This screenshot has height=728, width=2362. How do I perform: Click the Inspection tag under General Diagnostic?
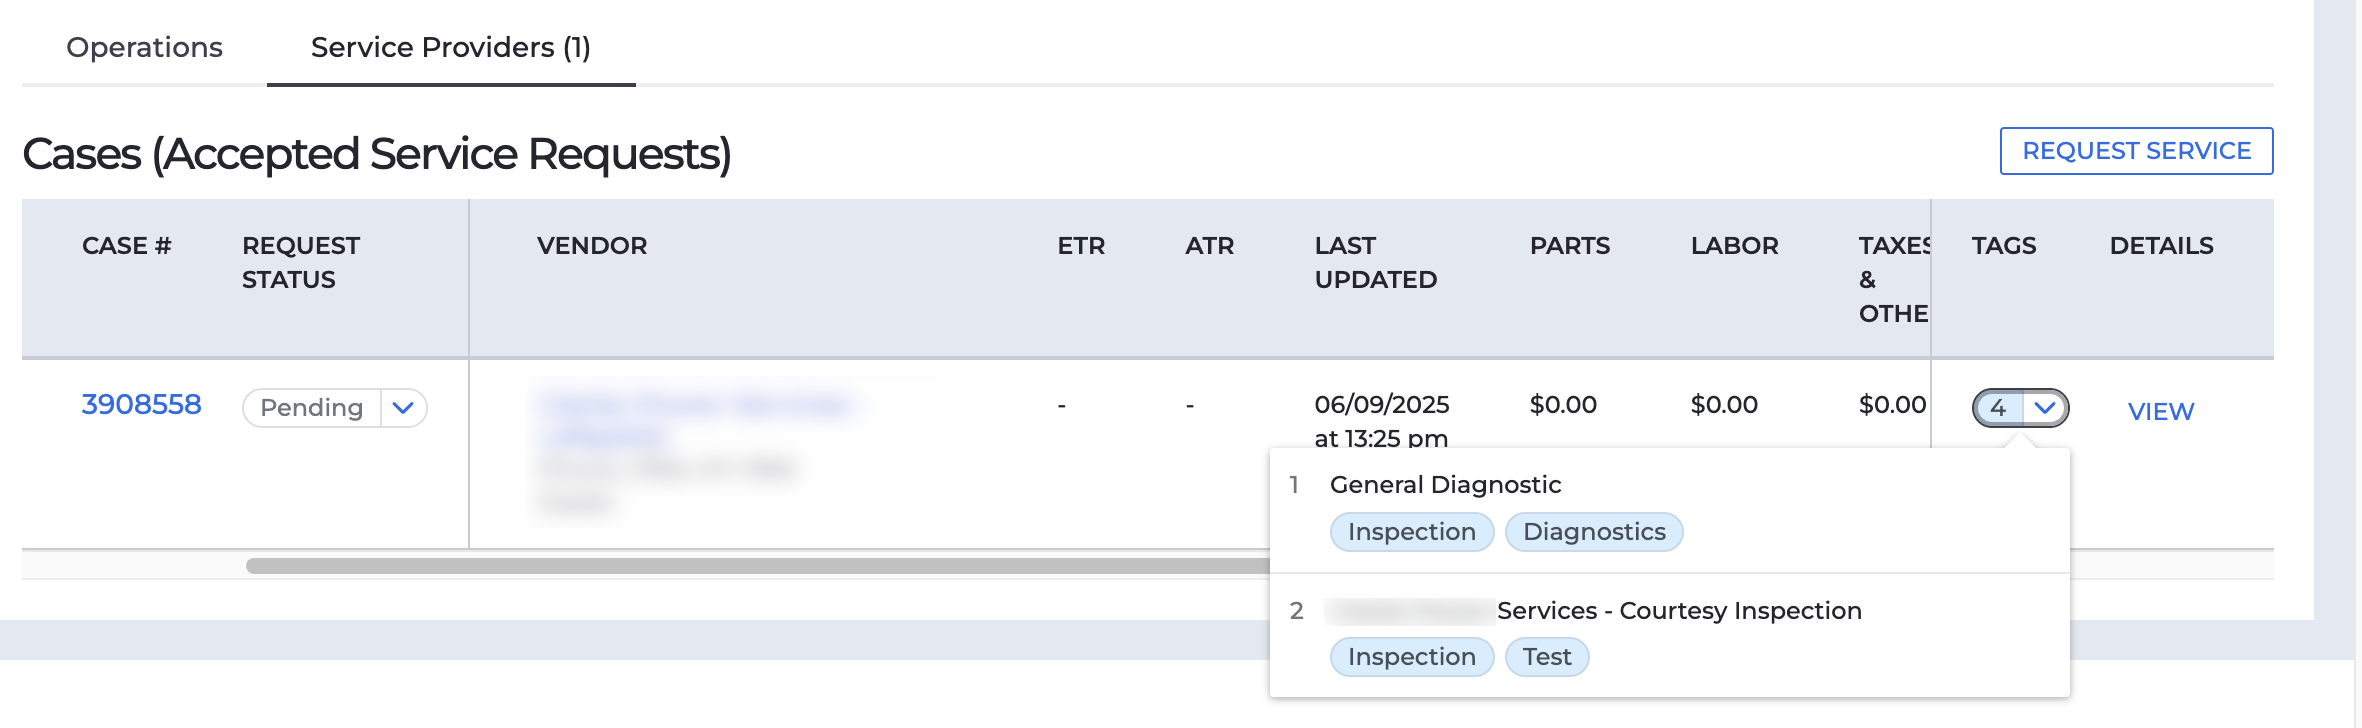pyautogui.click(x=1411, y=532)
